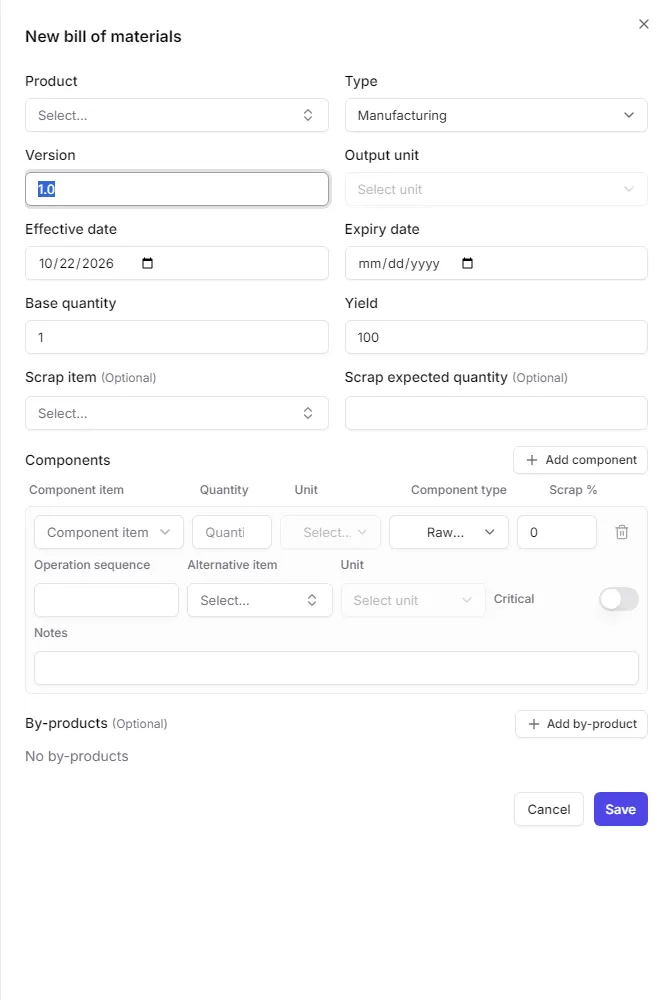Click the Scrap expected quantity input
This screenshot has height=1000, width=672.
coord(496,413)
